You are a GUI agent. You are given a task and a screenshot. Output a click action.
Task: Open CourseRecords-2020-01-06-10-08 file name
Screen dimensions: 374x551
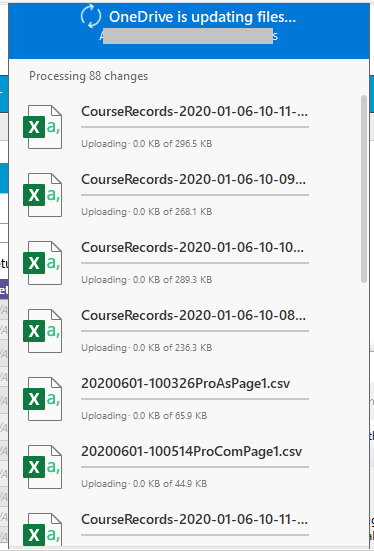193,315
